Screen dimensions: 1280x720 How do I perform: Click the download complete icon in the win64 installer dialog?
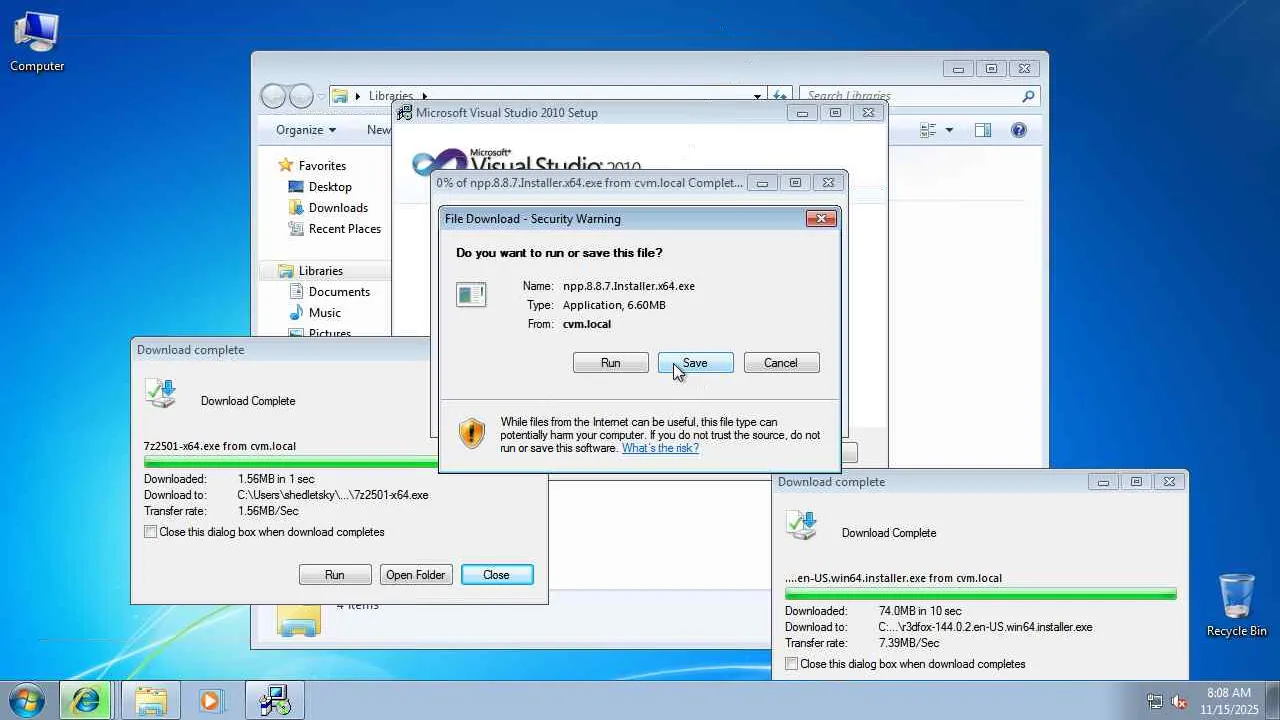pyautogui.click(x=801, y=526)
